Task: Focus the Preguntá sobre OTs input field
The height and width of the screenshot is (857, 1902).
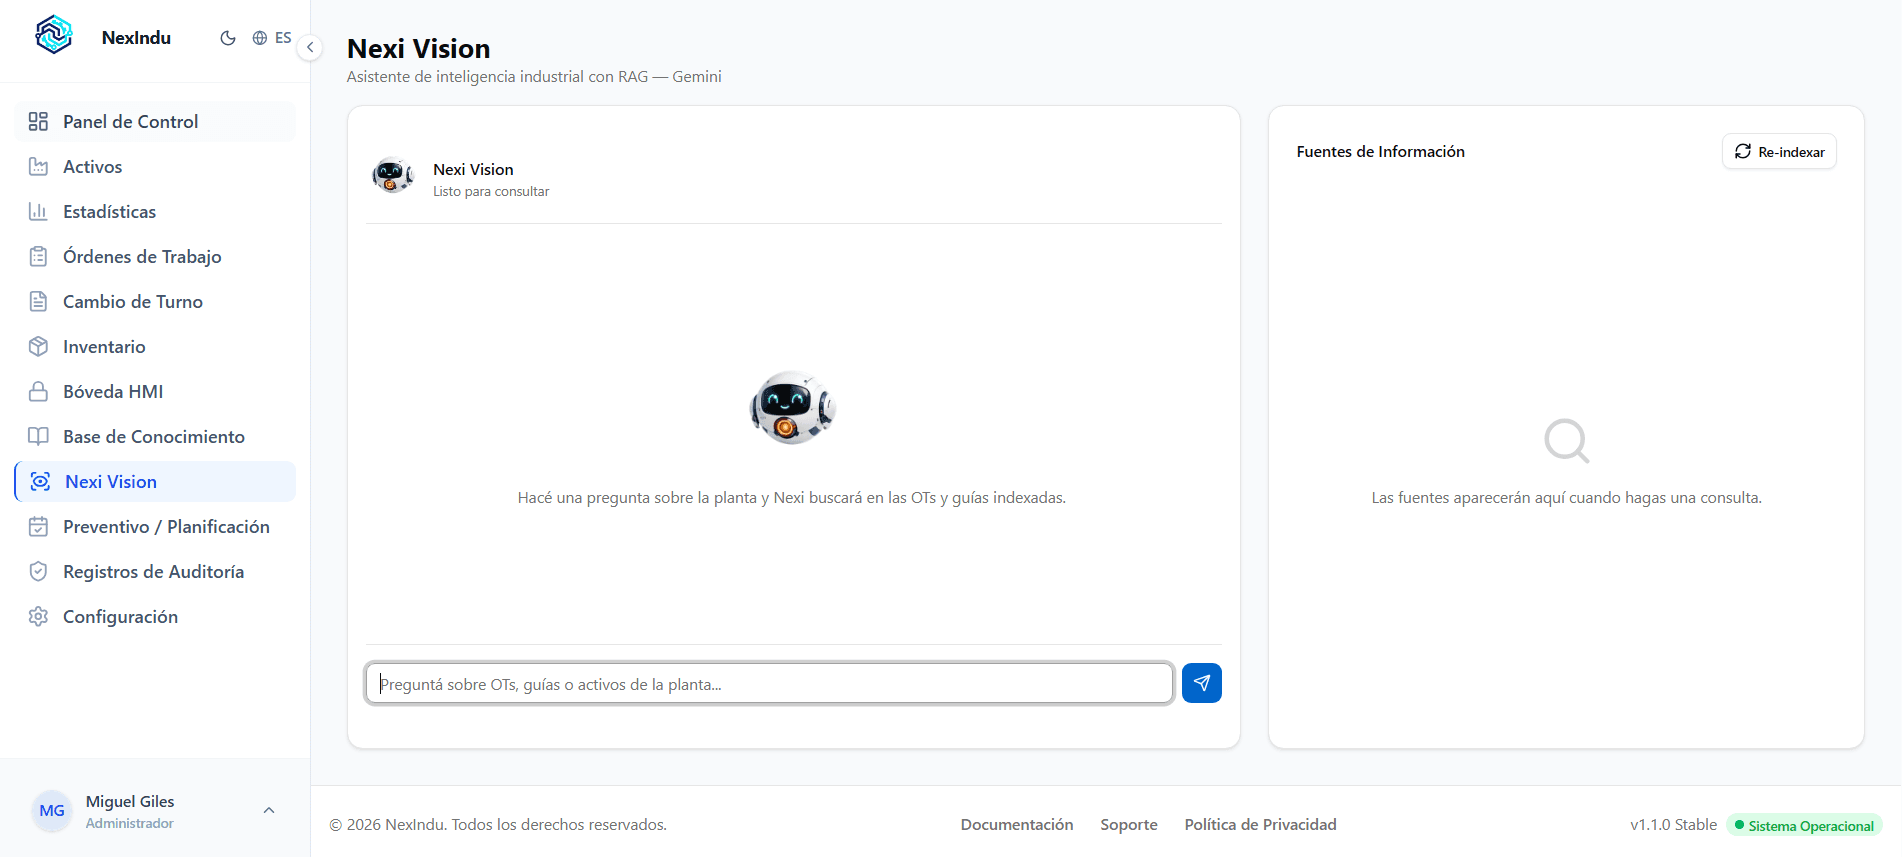Action: (x=769, y=683)
